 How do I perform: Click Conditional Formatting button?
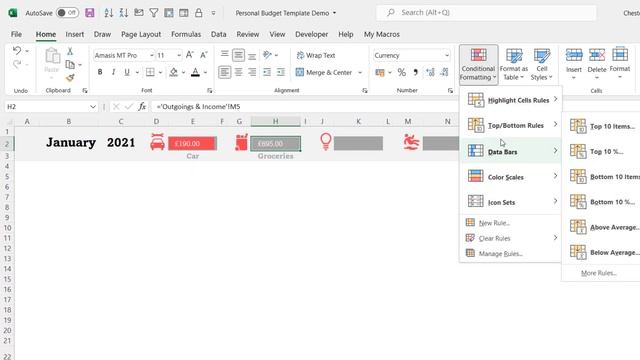point(478,64)
